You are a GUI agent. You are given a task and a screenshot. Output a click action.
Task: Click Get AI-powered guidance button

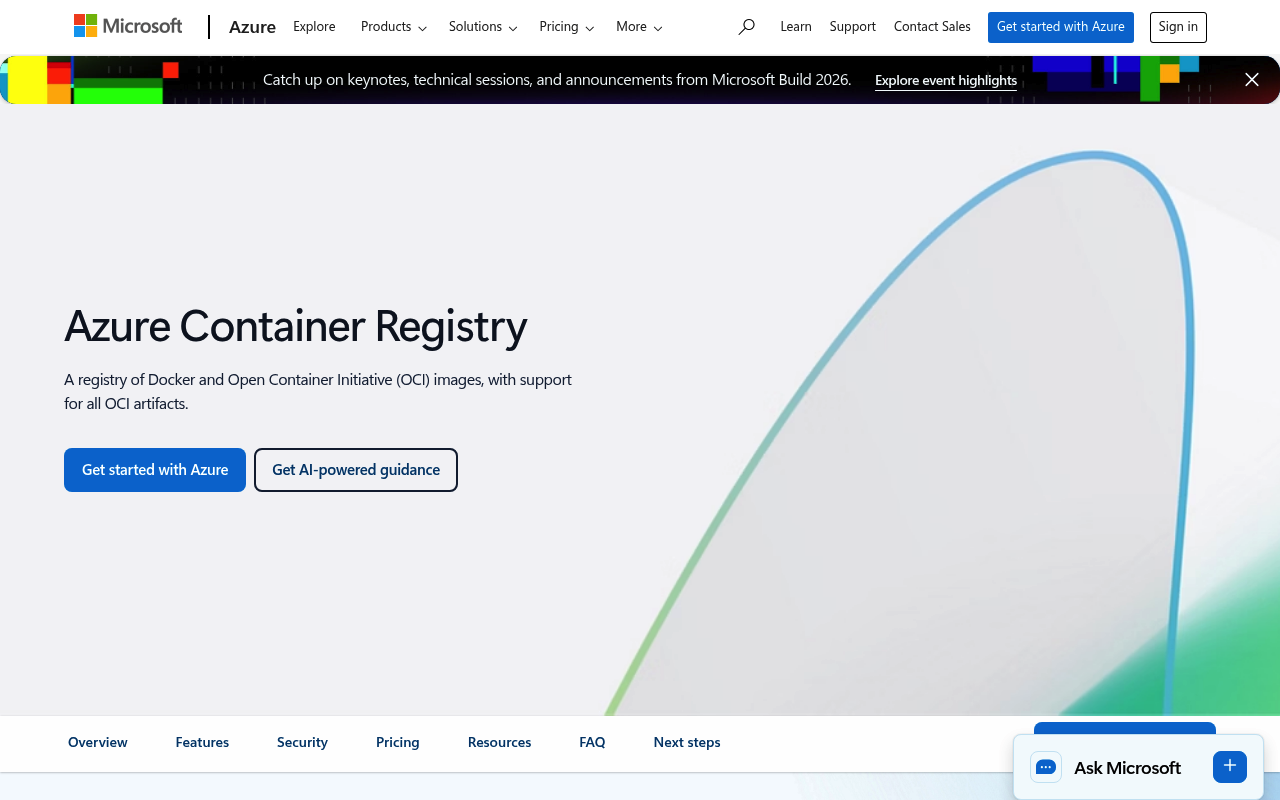click(356, 470)
